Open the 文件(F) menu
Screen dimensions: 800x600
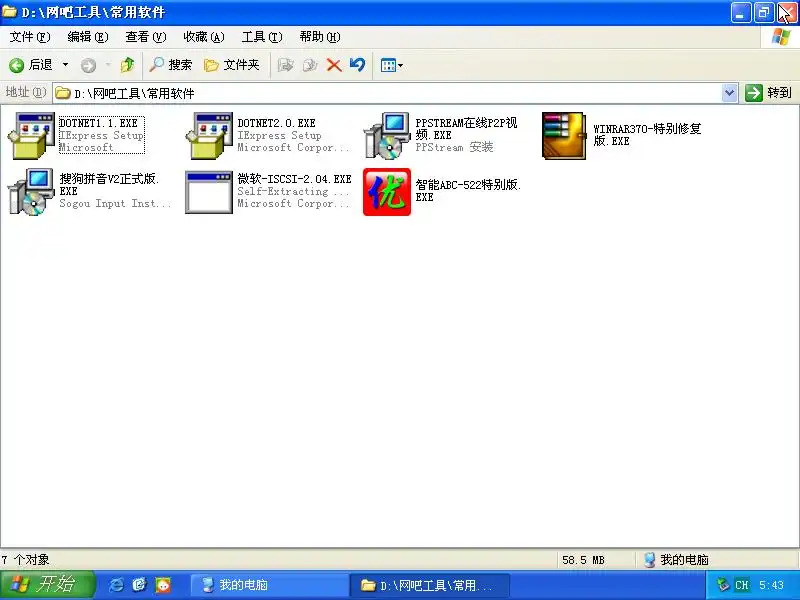(30, 37)
